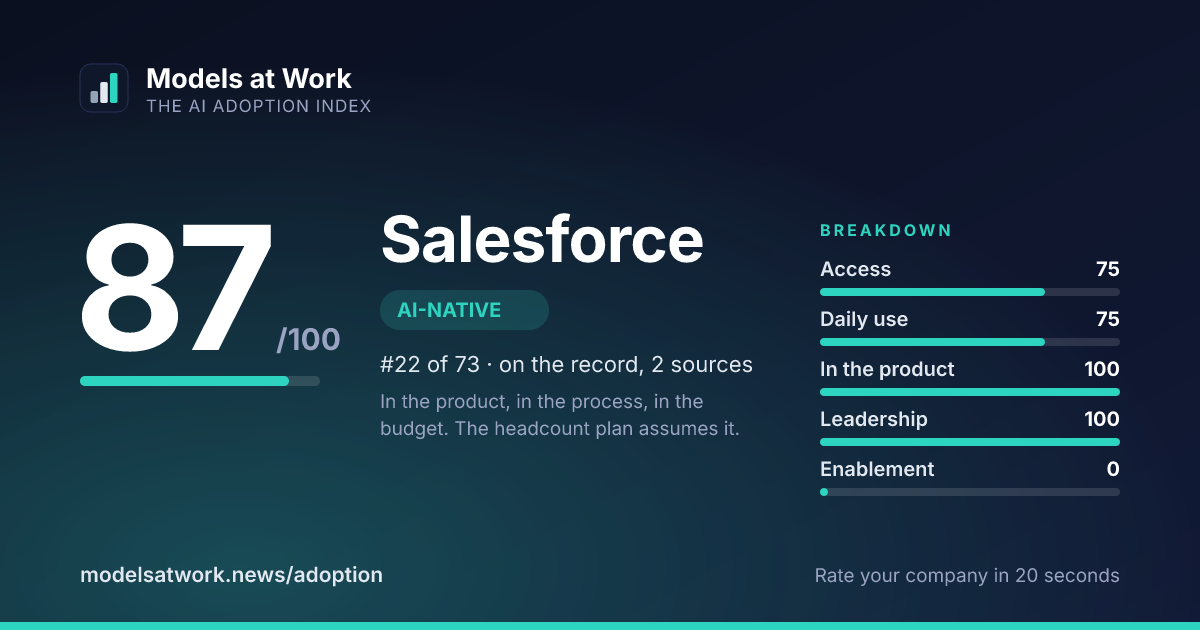
Task: Click the Models at Work title
Action: (249, 79)
